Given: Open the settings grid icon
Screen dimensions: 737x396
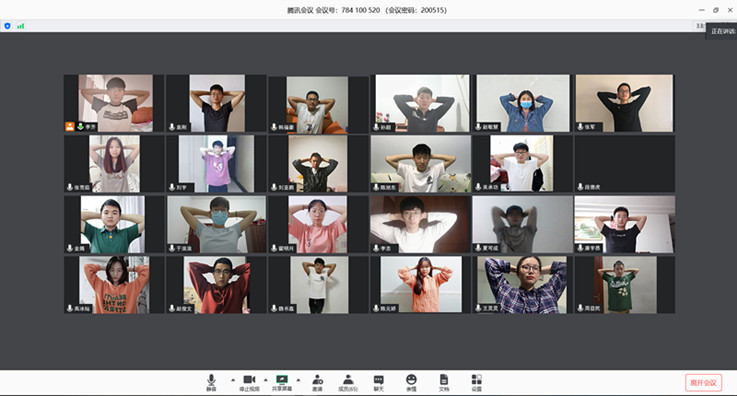Looking at the screenshot, I should [477, 382].
